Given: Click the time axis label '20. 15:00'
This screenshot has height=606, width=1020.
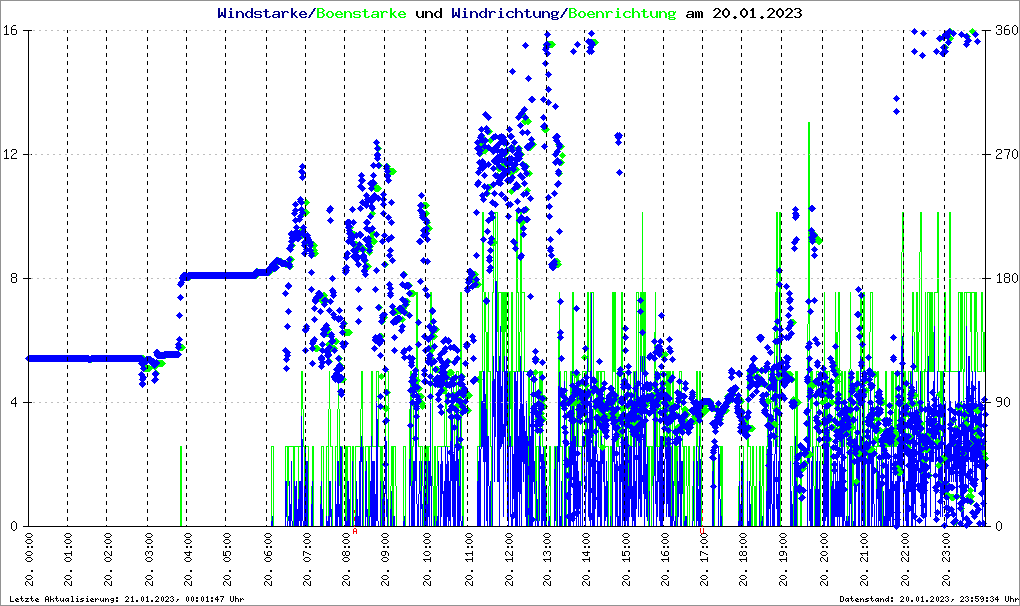Looking at the screenshot, I should [x=626, y=559].
